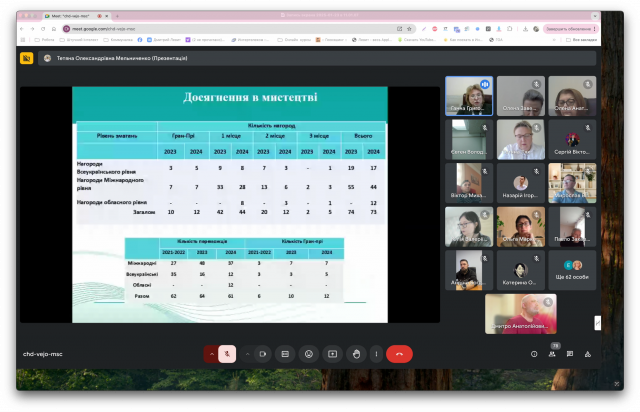The image size is (640, 412).
Task: Toggle the camera on or off
Action: tap(263, 353)
